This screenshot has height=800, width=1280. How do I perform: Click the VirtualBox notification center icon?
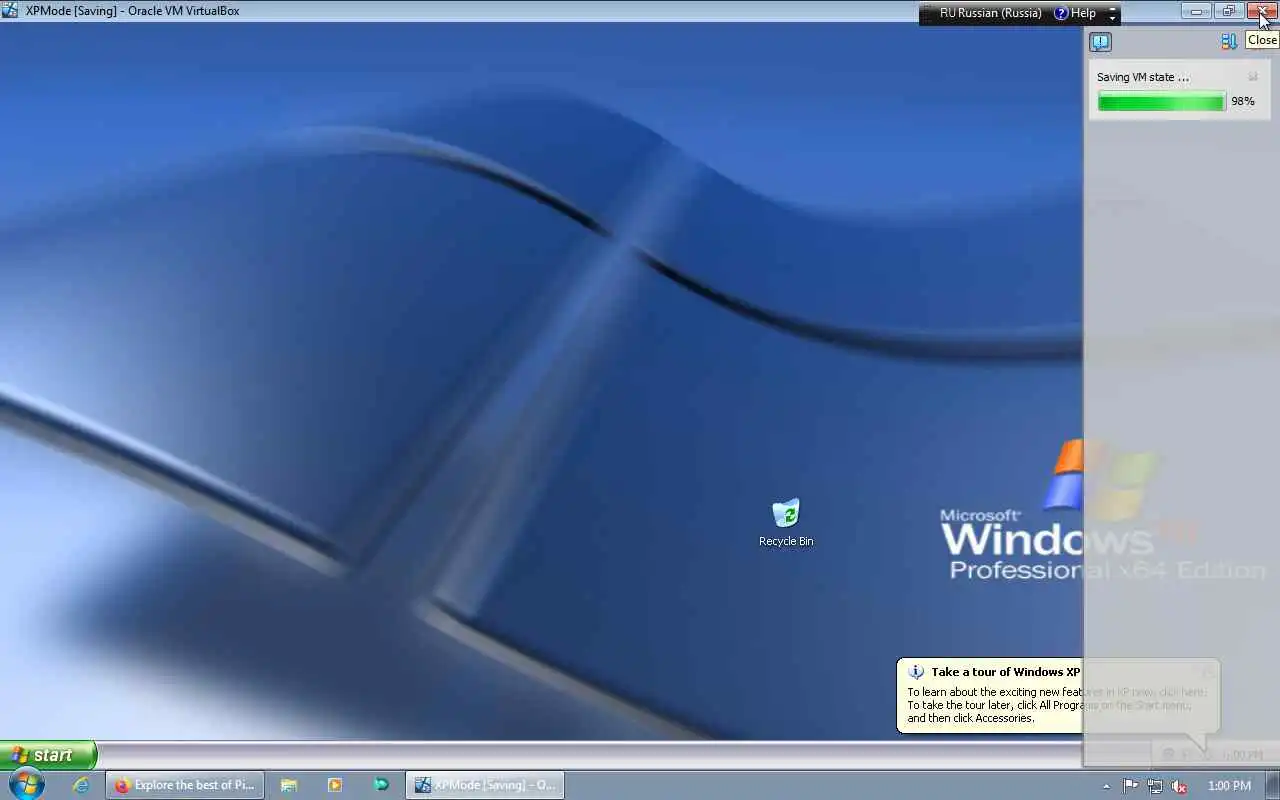(x=1100, y=42)
